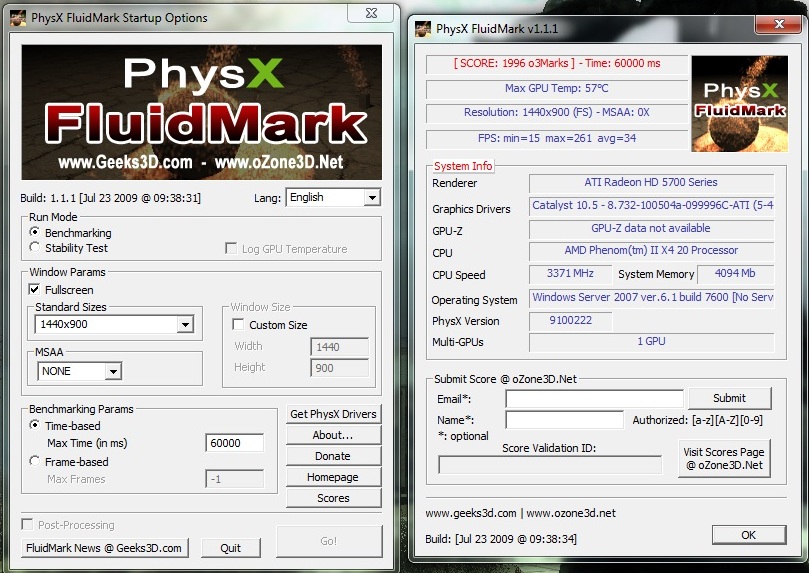Select Frame-based benchmarking option
This screenshot has height=573, width=809.
pos(36,462)
